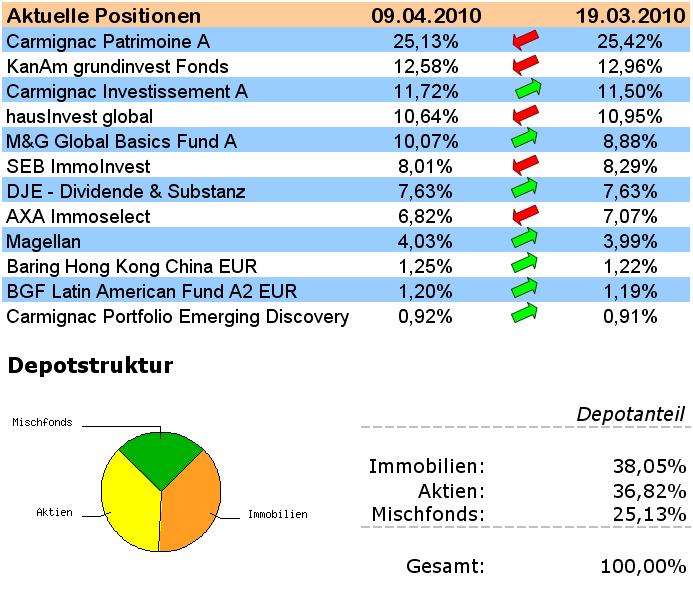Click the Depotstruktur heading
The height and width of the screenshot is (595, 693).
(x=91, y=366)
